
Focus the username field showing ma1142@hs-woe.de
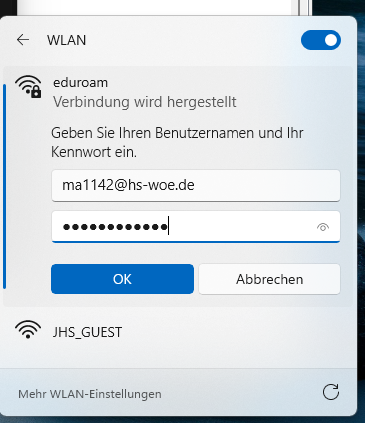(196, 185)
